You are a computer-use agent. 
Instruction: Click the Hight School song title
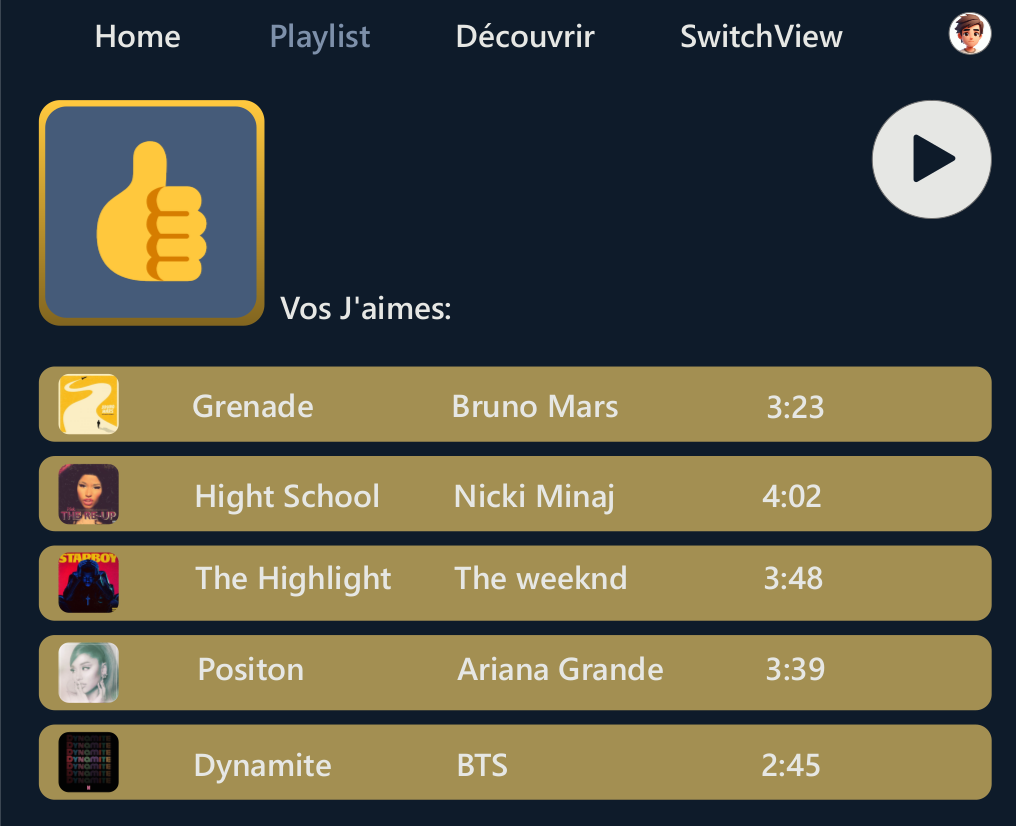coord(287,496)
